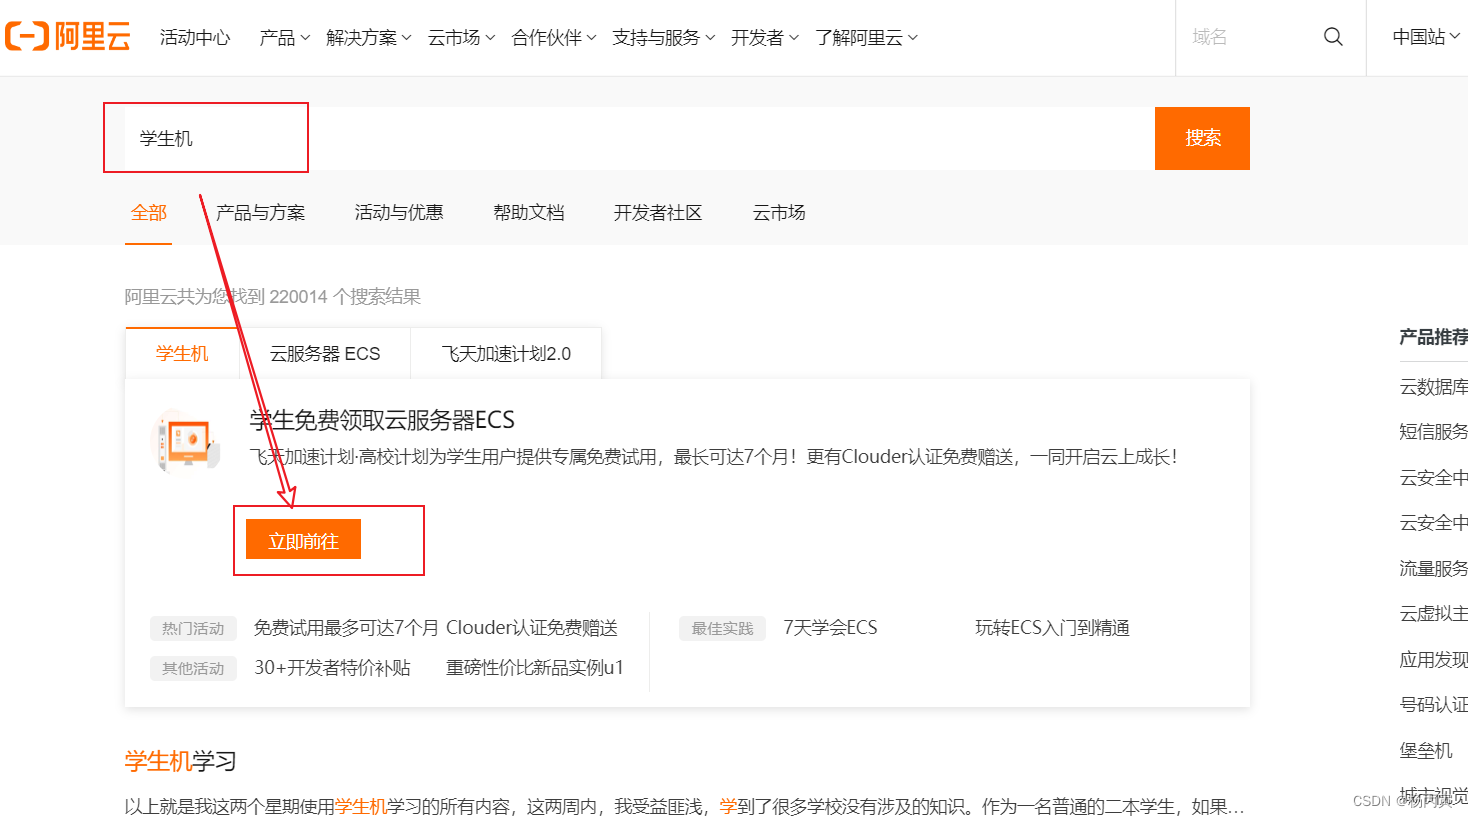Viewport: 1468px width, 818px height.
Task: Select the 云服务器 ECS card tab
Action: pyautogui.click(x=325, y=353)
